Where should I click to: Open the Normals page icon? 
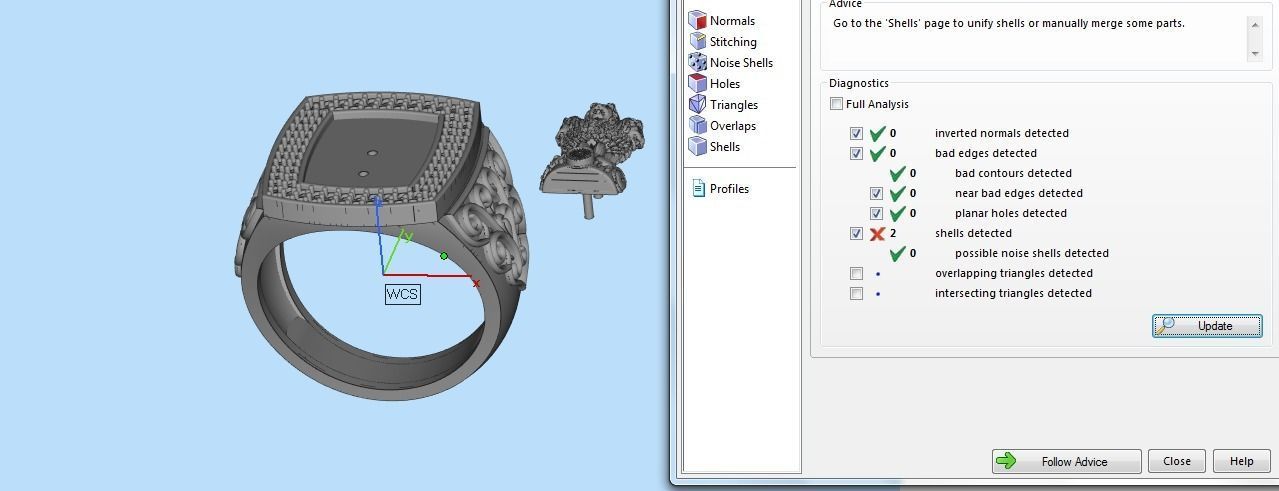coord(698,20)
